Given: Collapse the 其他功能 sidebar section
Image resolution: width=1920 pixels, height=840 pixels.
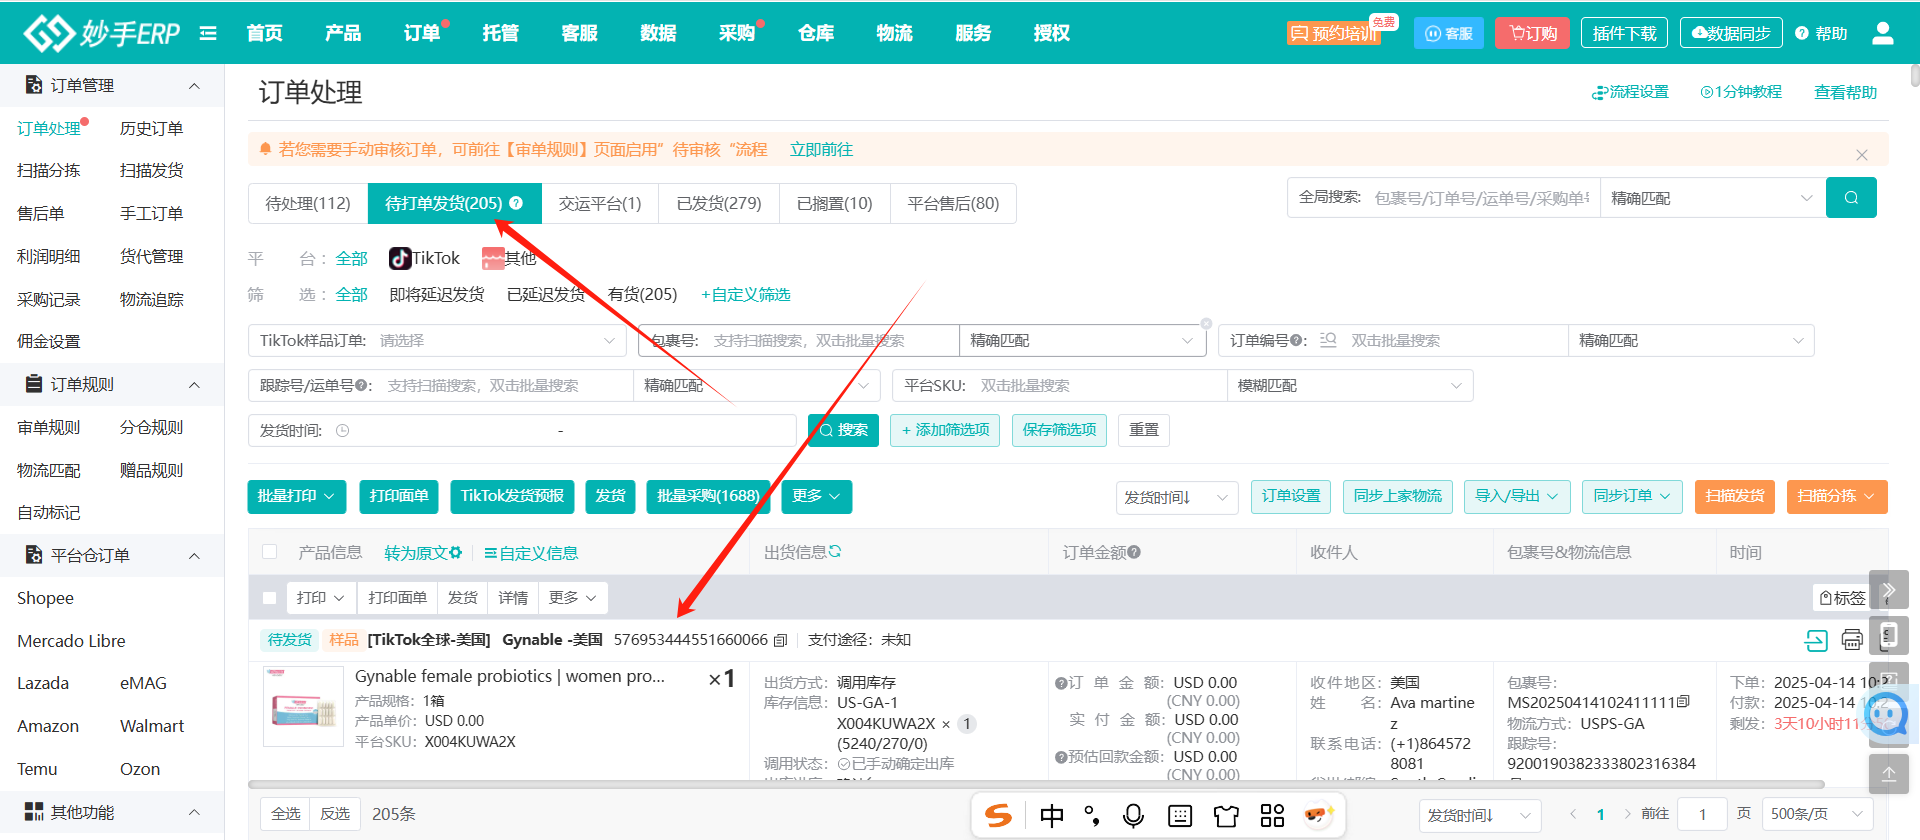Looking at the screenshot, I should 194,812.
